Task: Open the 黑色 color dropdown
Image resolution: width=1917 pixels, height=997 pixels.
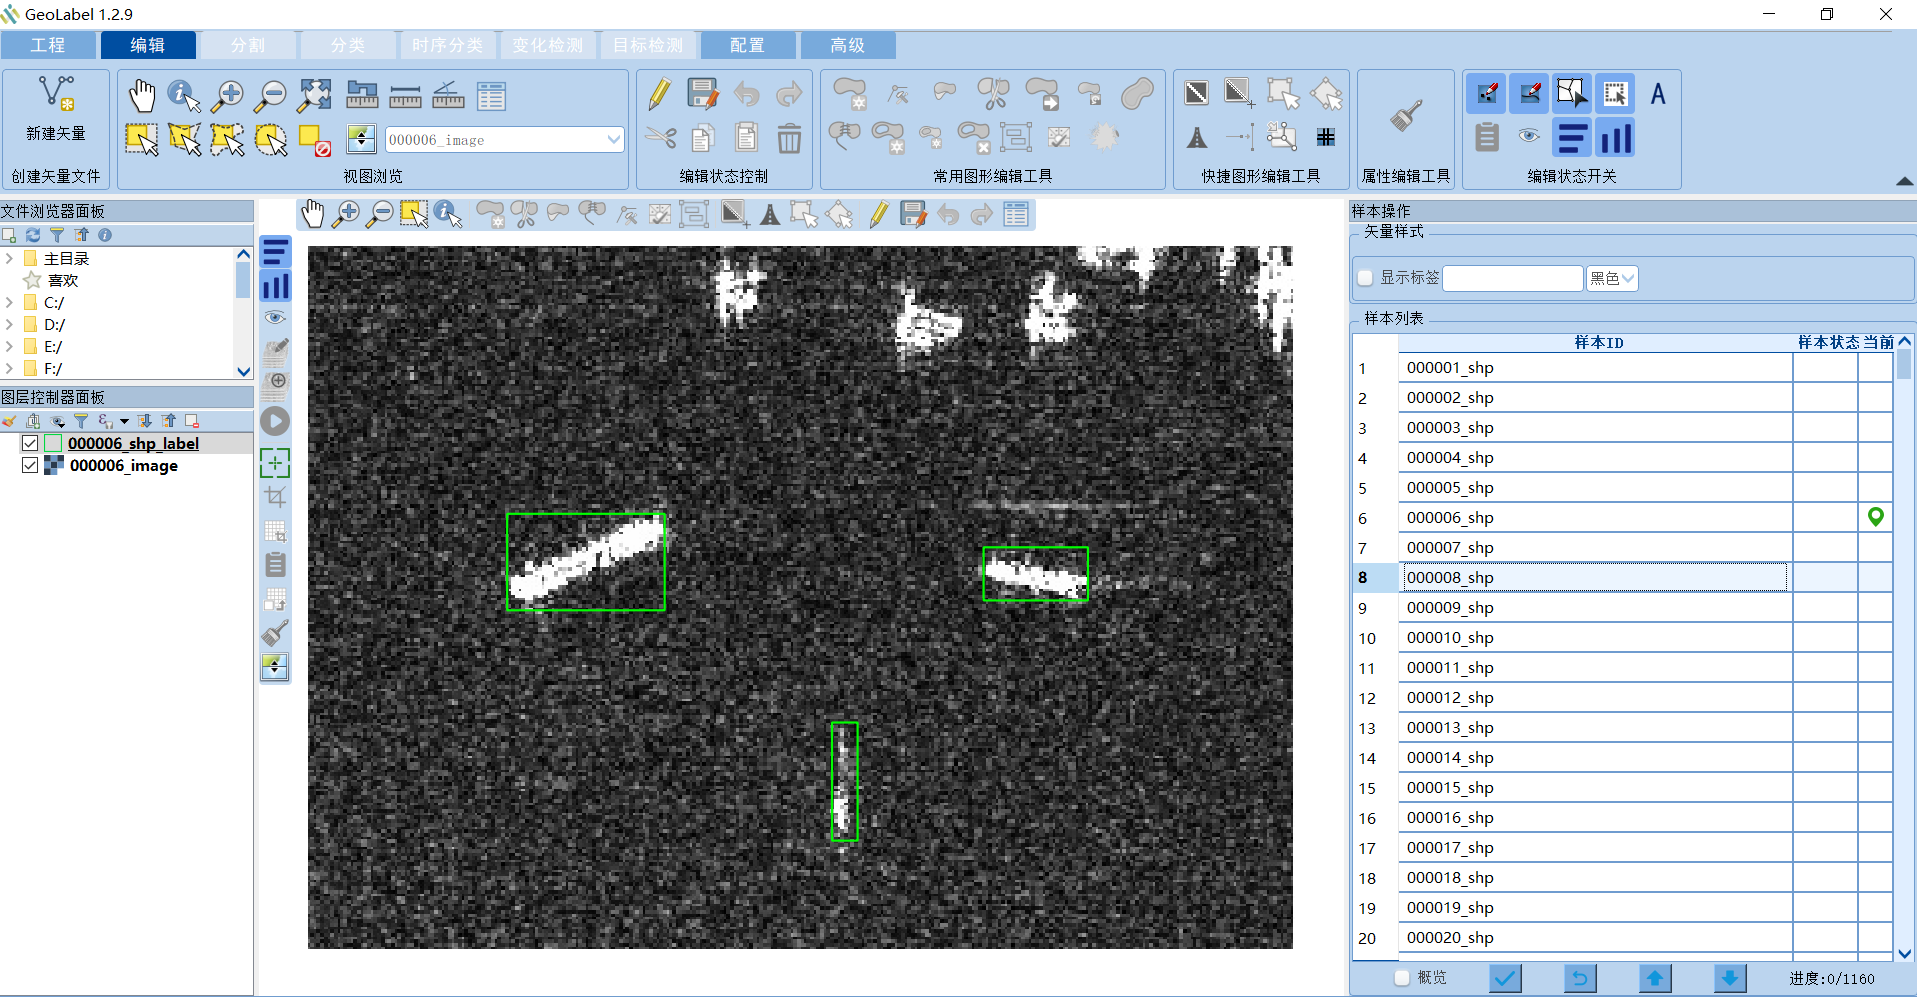Action: click(1612, 278)
